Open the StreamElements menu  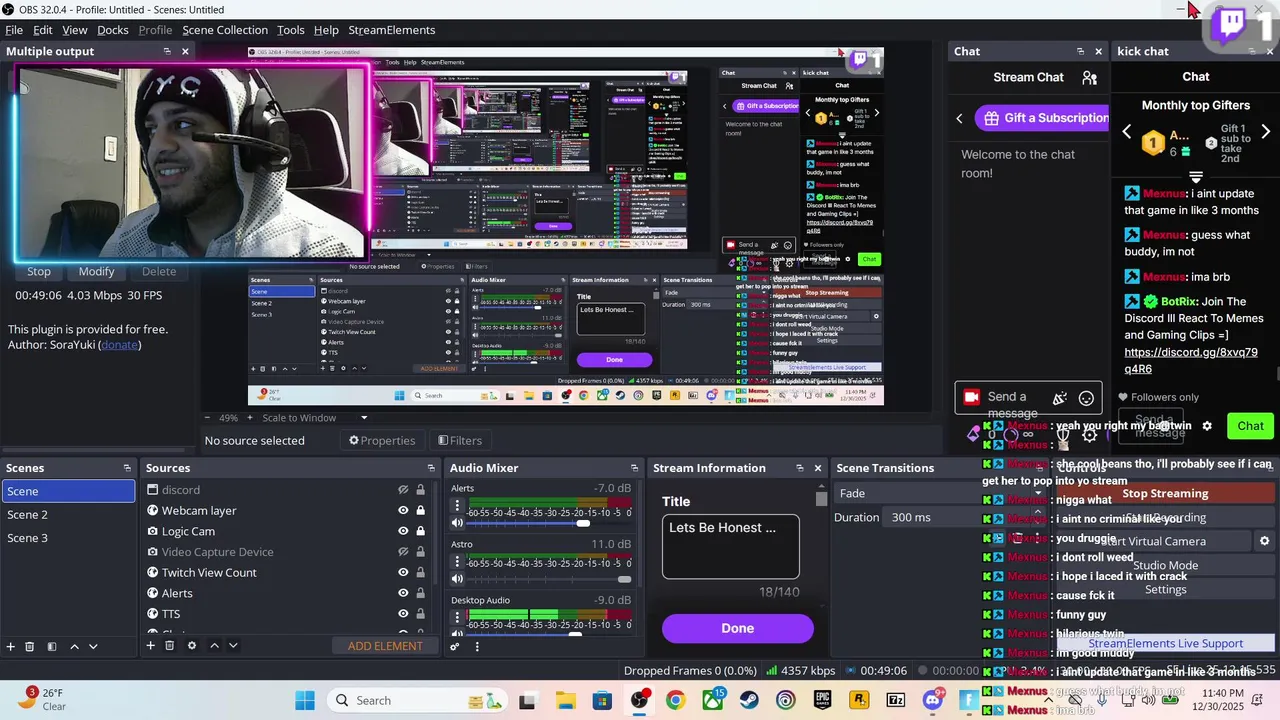(x=392, y=30)
